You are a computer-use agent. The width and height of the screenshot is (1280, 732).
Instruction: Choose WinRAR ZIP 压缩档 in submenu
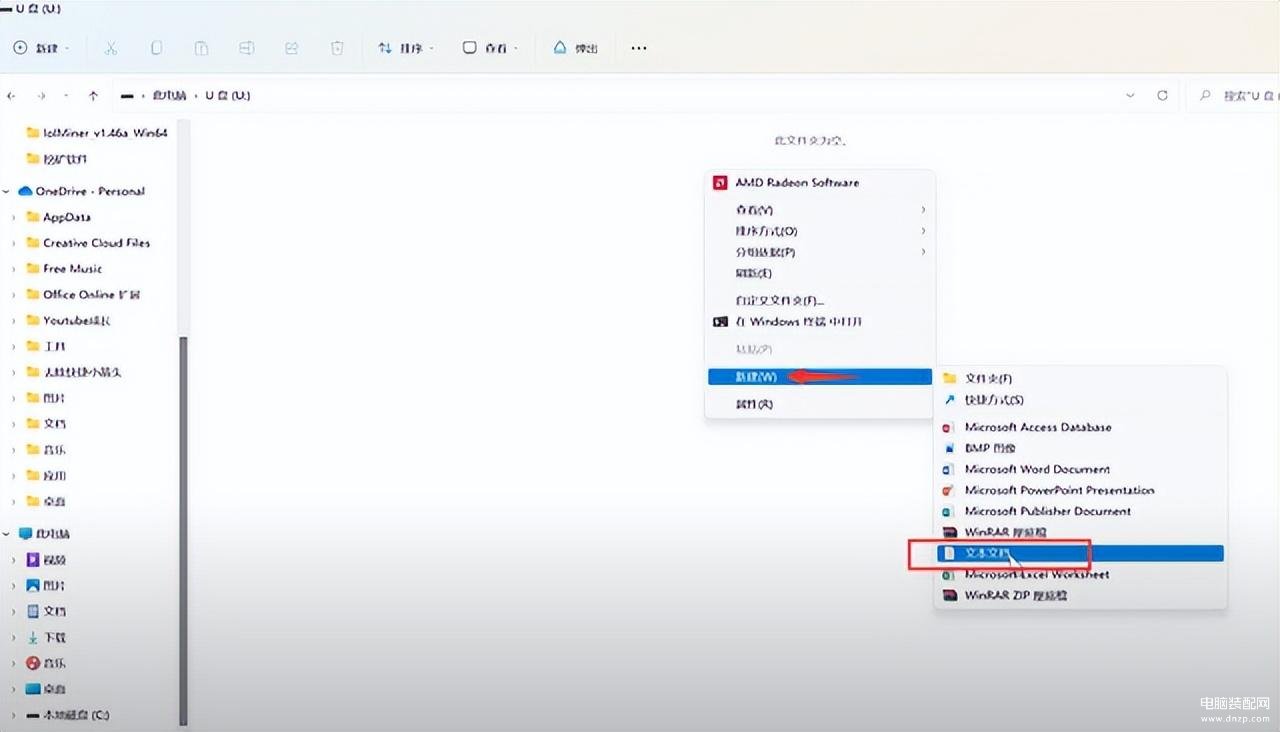pos(1080,595)
